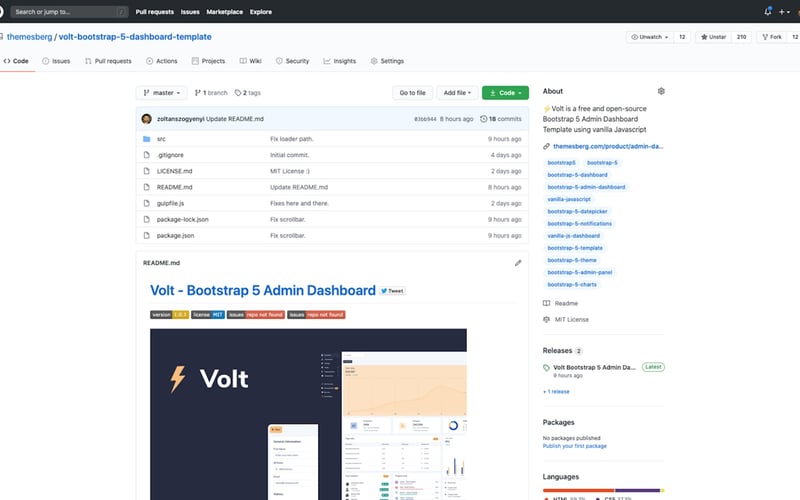The image size is (800, 500).
Task: Click the + 1 release link
Action: click(x=556, y=392)
